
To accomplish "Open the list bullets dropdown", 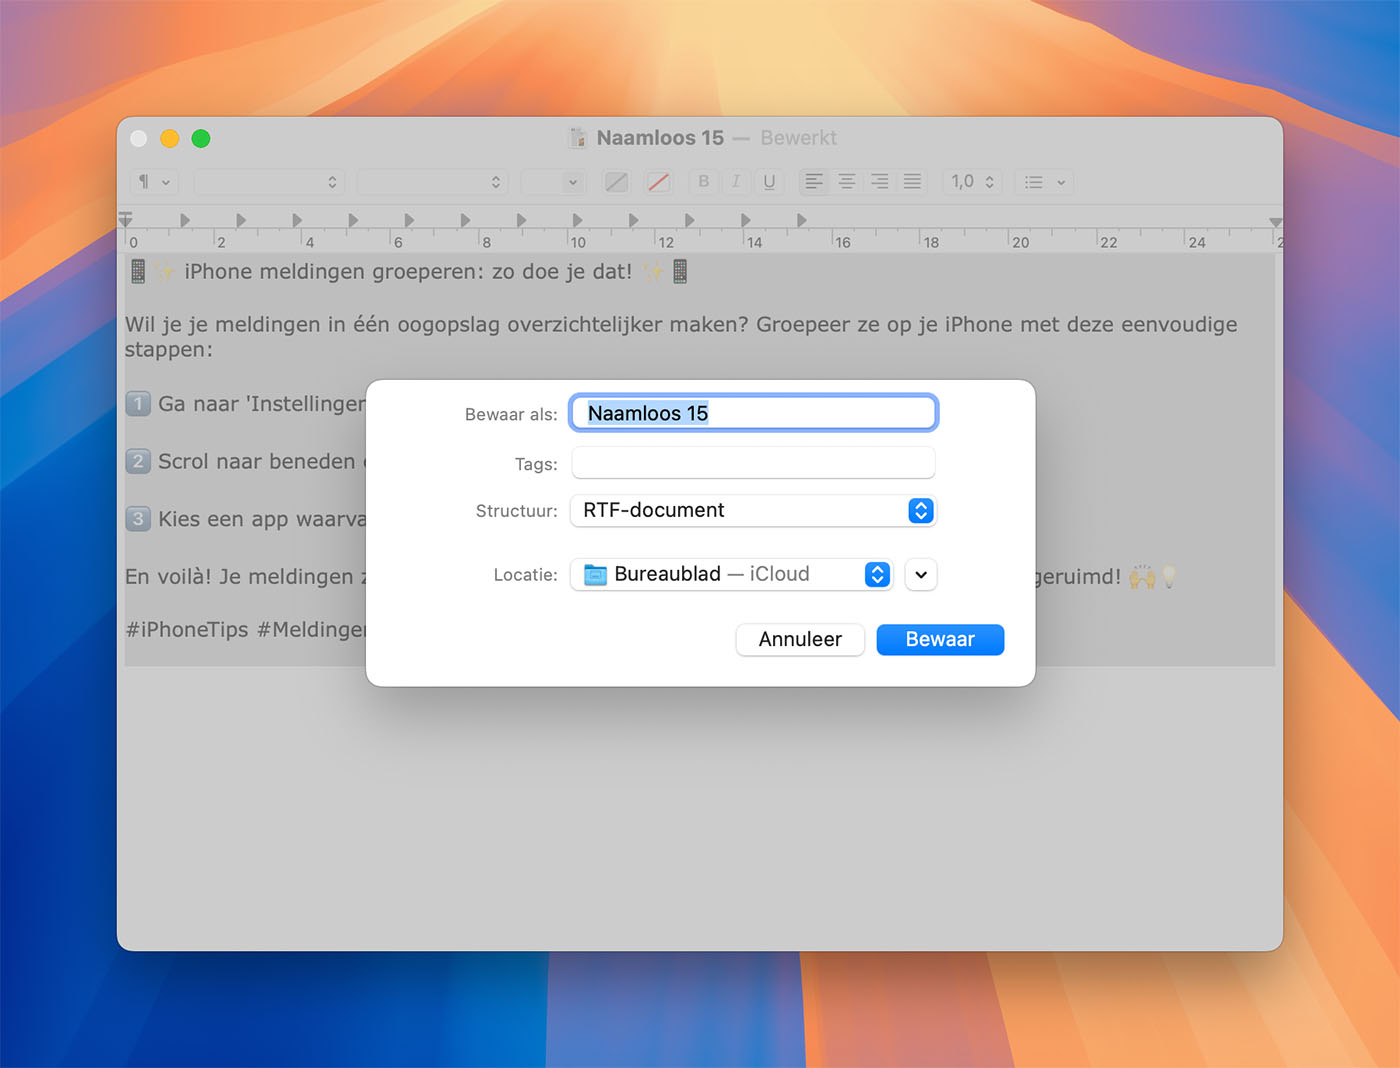I will [x=1045, y=182].
